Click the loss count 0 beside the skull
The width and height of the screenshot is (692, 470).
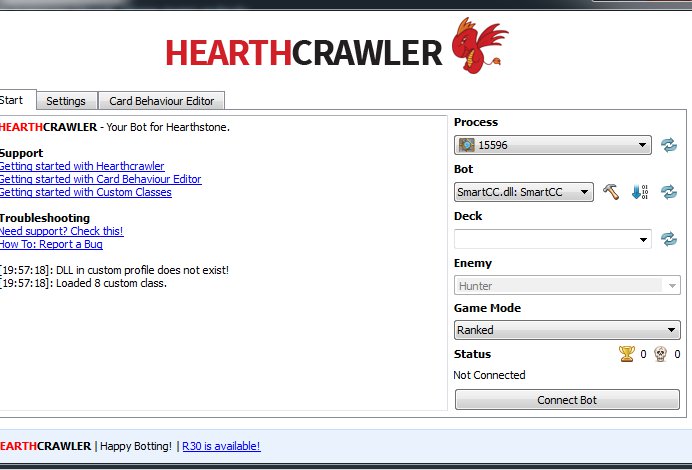tap(677, 354)
